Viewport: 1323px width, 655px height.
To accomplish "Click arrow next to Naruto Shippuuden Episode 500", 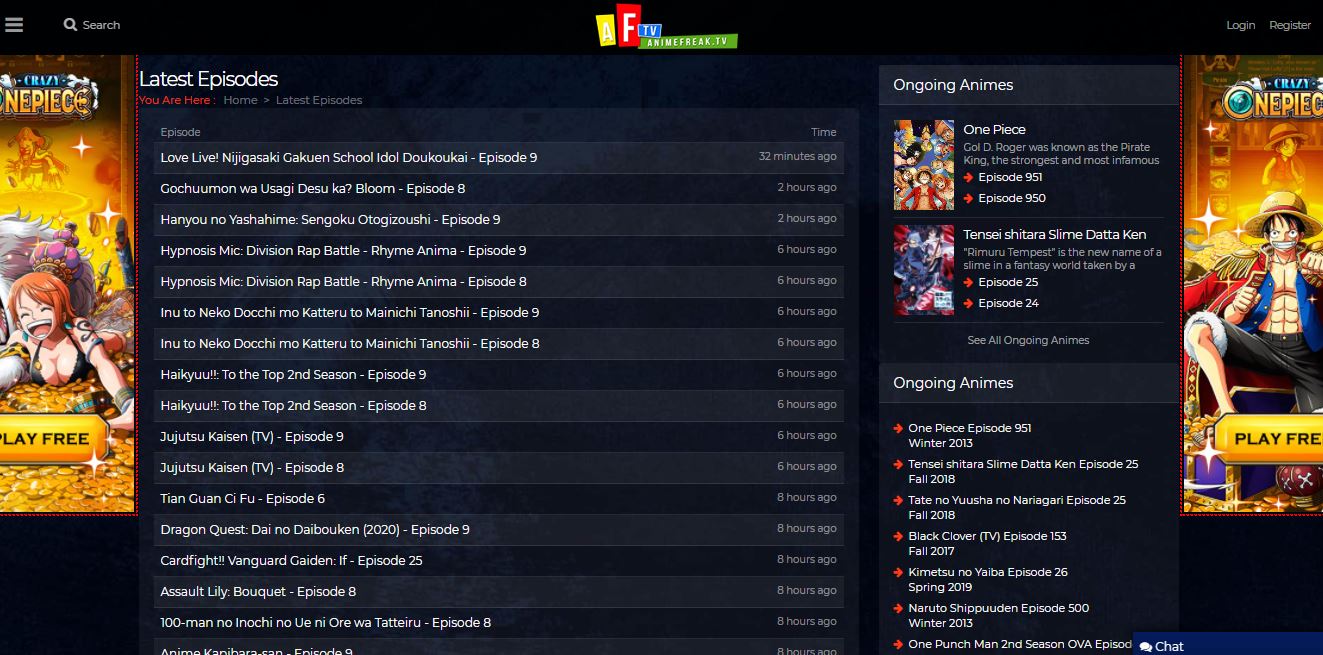I will tap(898, 609).
